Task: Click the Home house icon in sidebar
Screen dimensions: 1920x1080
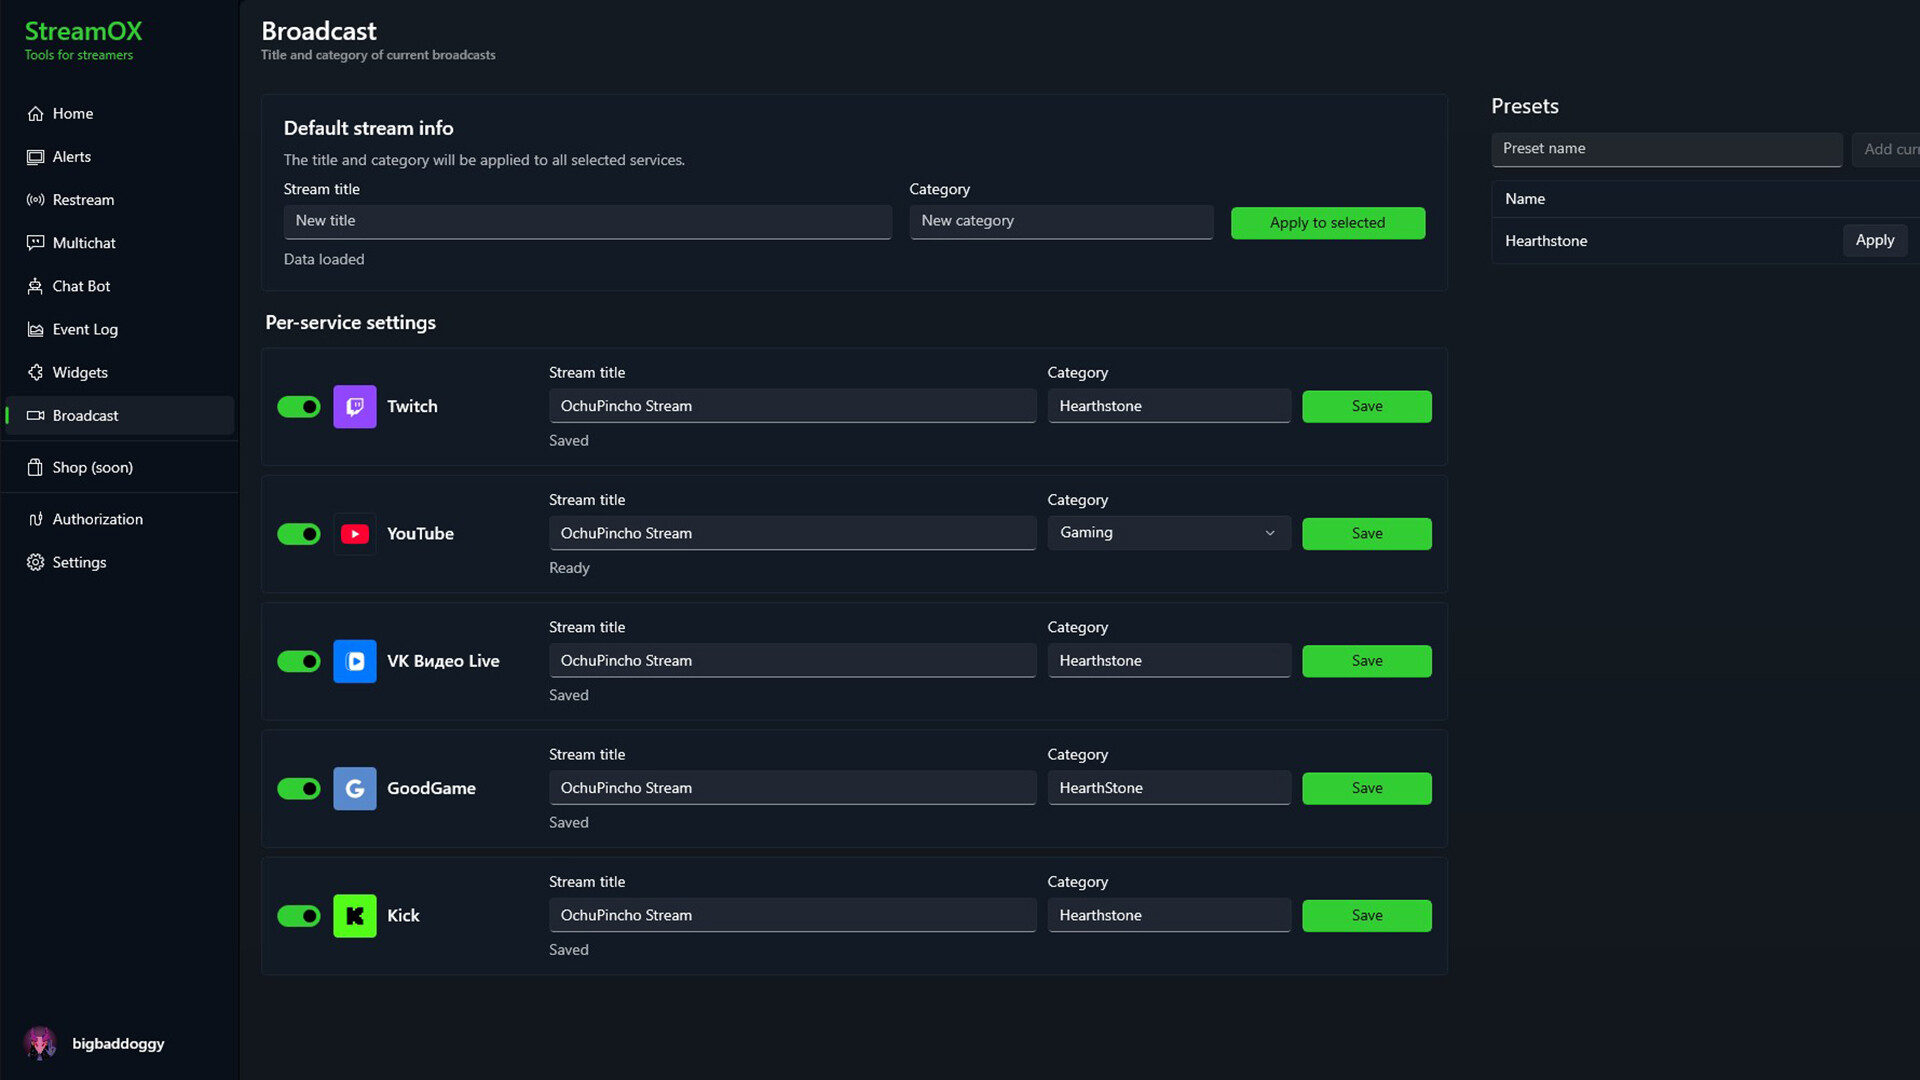Action: (x=35, y=114)
